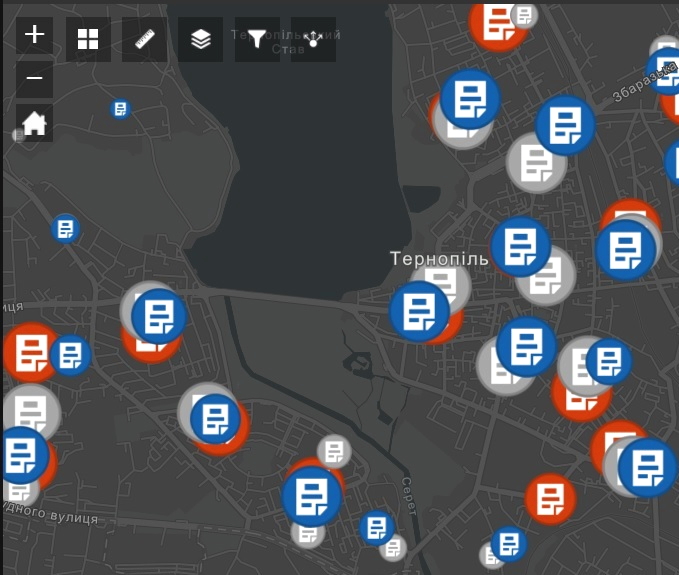Click blue document marker right of Тернопіль label
Image resolution: width=679 pixels, height=575 pixels.
coord(520,246)
